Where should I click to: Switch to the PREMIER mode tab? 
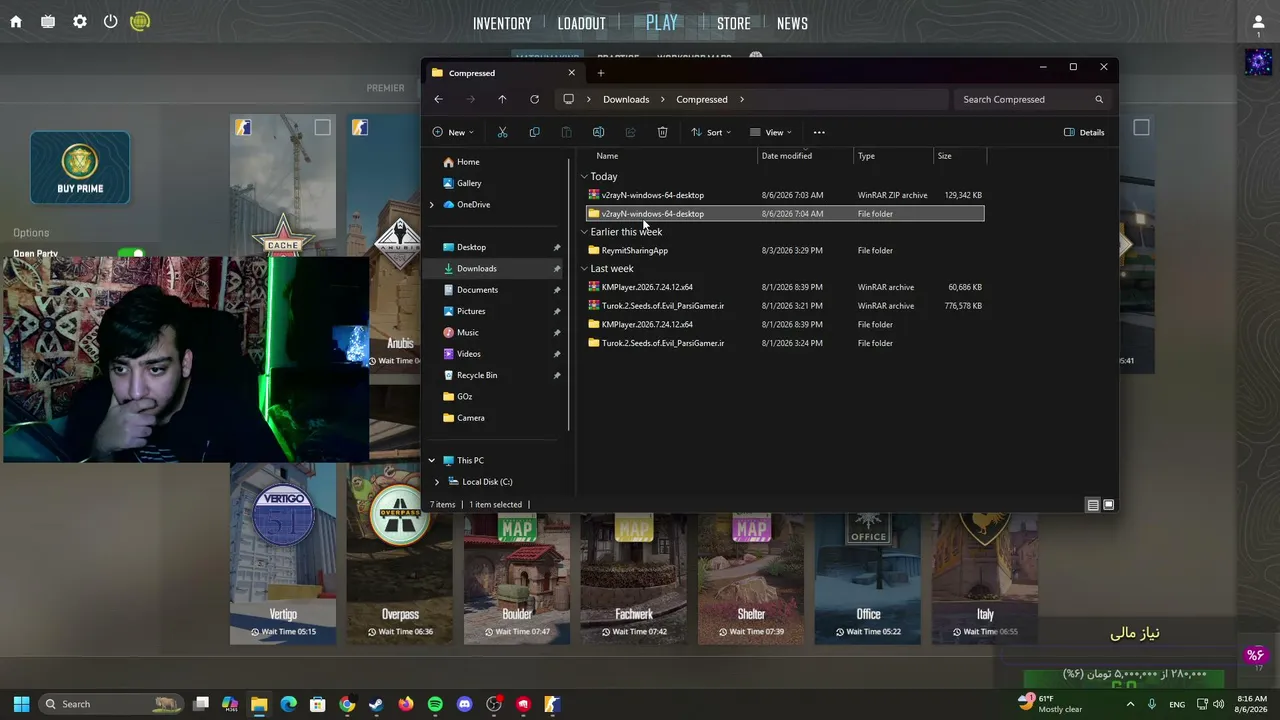[x=385, y=88]
